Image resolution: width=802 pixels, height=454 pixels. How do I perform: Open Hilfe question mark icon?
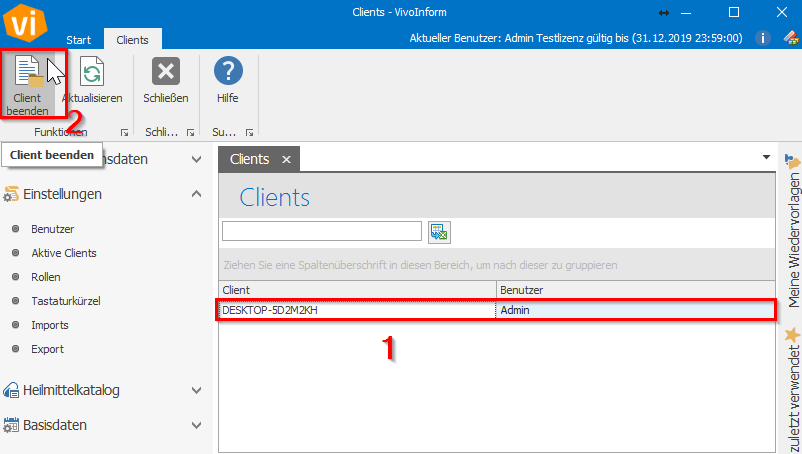[x=228, y=71]
